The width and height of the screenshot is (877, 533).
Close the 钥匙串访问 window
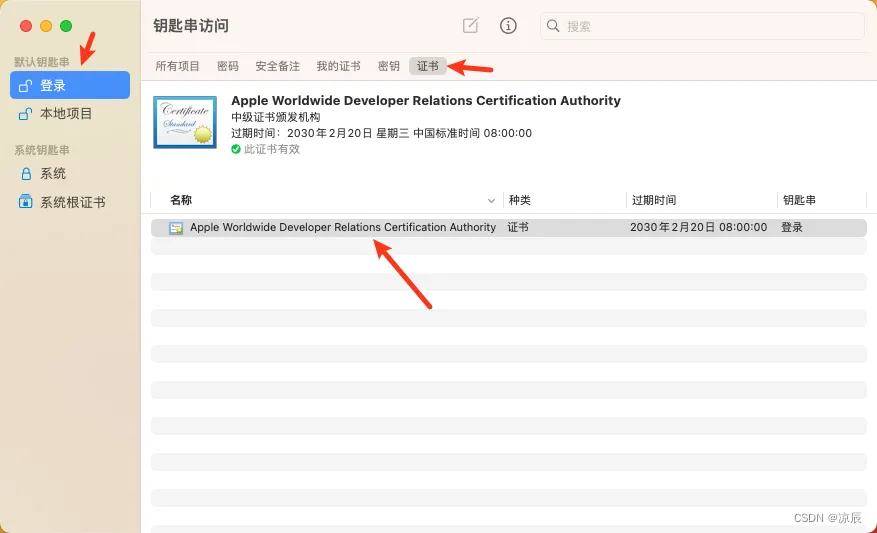pyautogui.click(x=26, y=26)
